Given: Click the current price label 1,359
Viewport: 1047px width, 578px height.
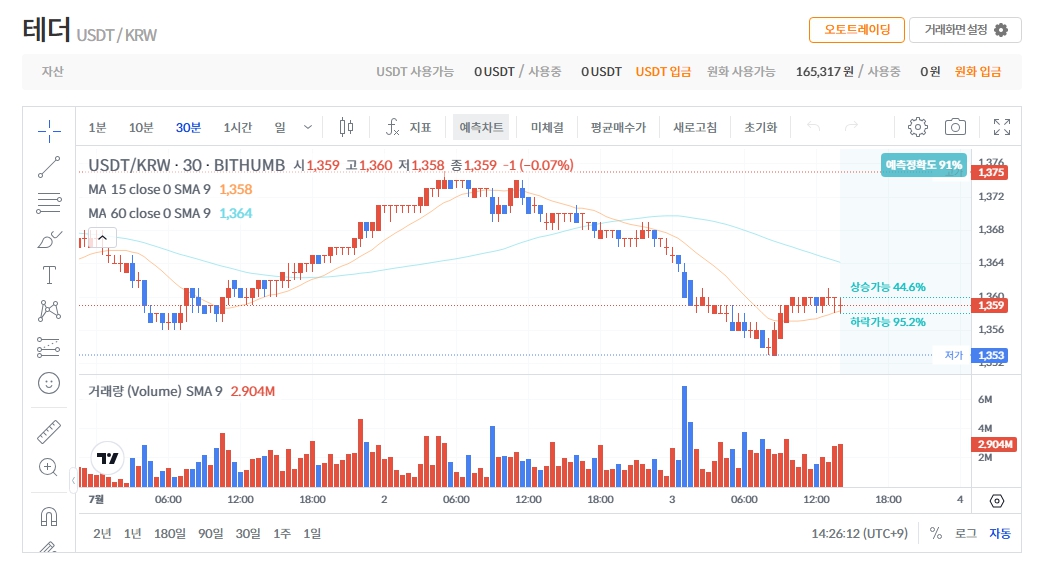Looking at the screenshot, I should (x=991, y=305).
